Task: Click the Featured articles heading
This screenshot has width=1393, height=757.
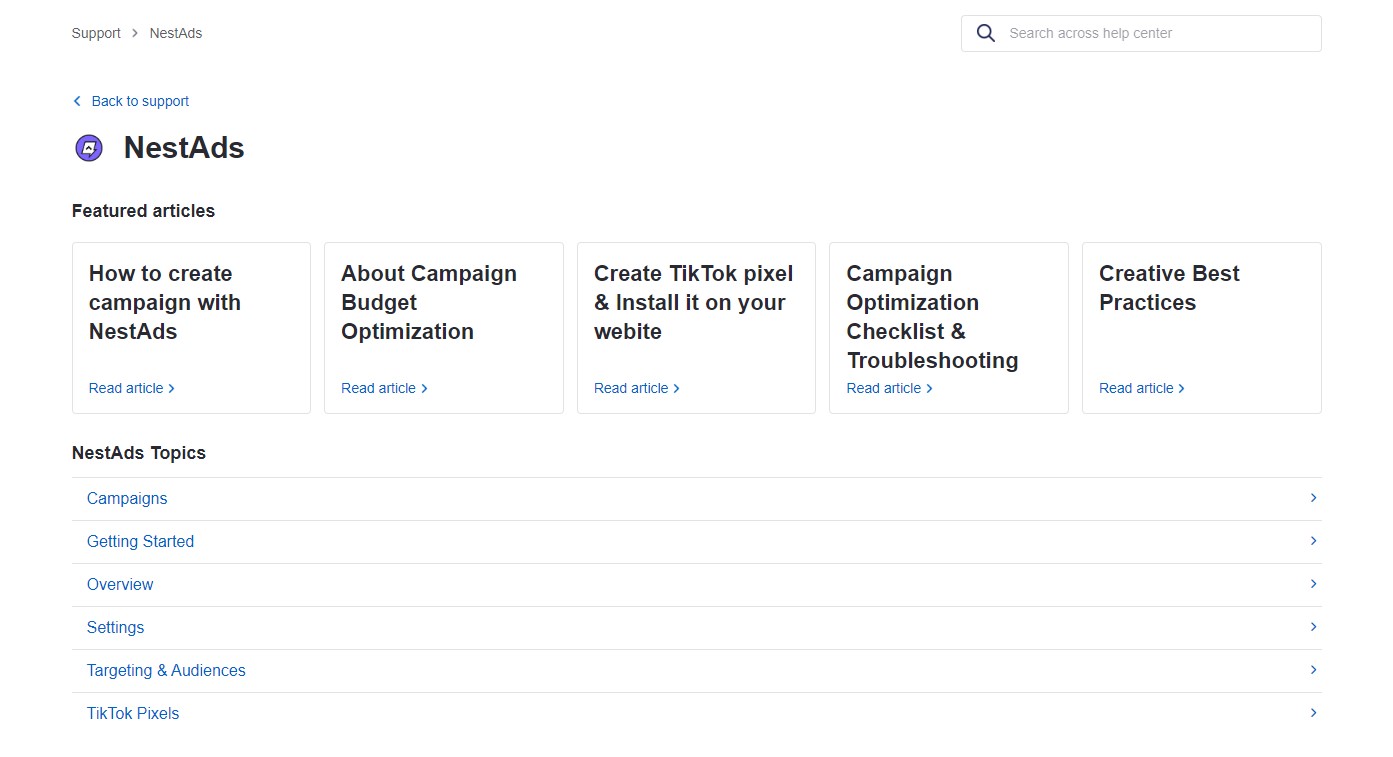Action: 143,211
